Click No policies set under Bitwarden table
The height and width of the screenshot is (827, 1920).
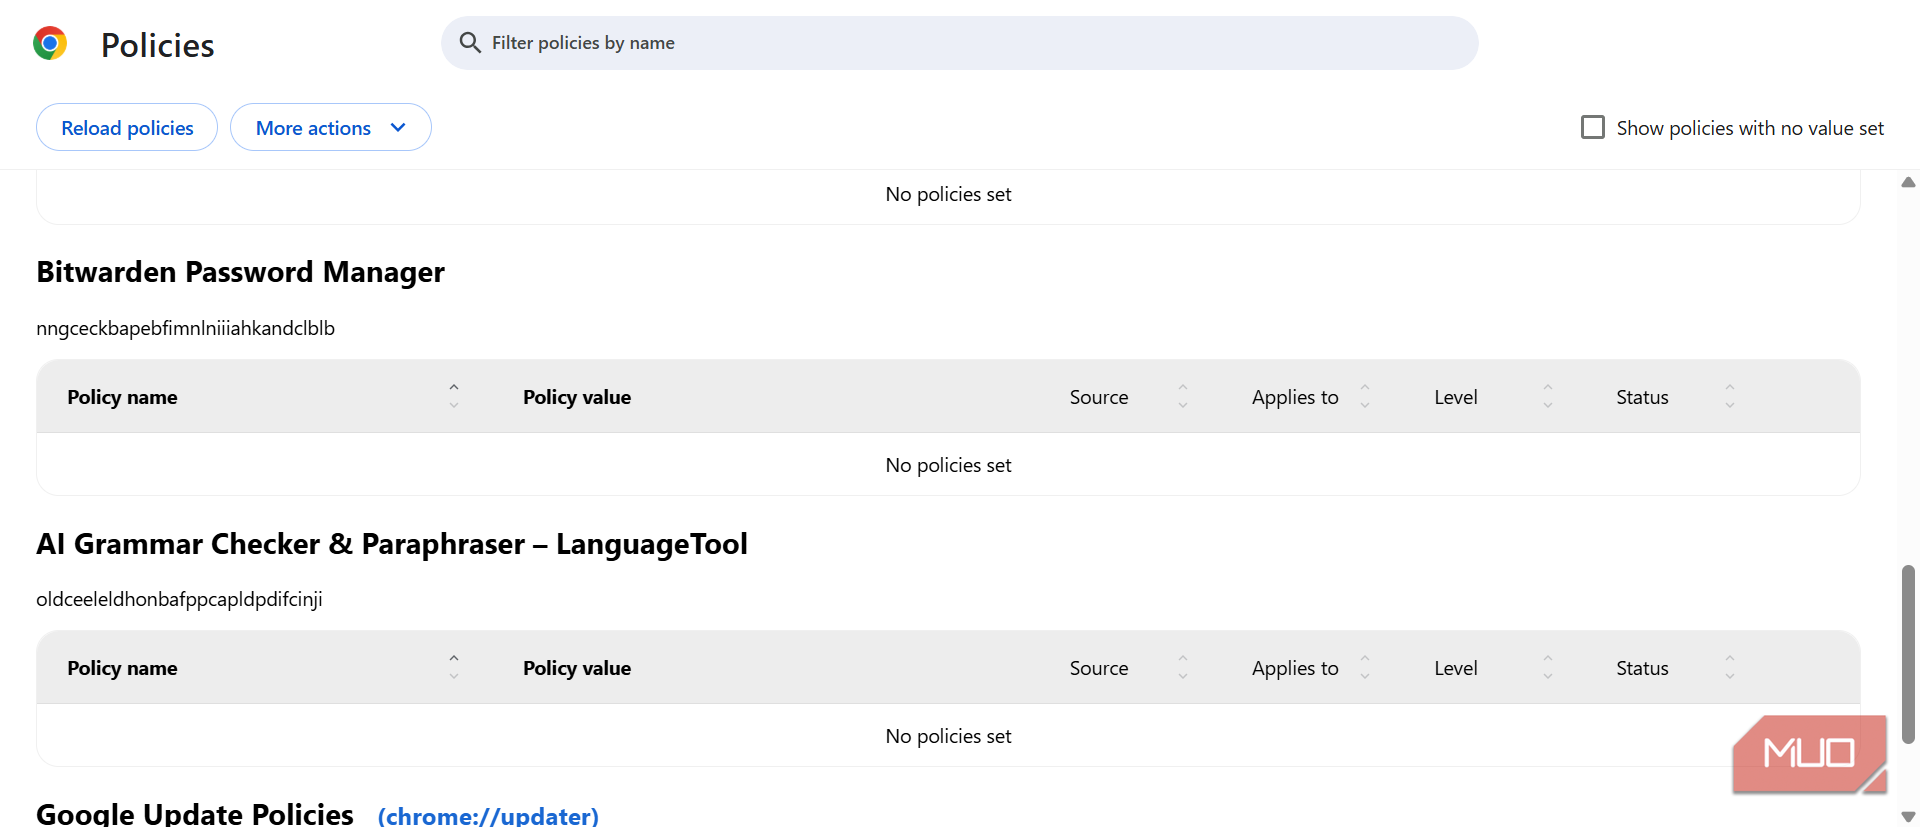tap(948, 465)
